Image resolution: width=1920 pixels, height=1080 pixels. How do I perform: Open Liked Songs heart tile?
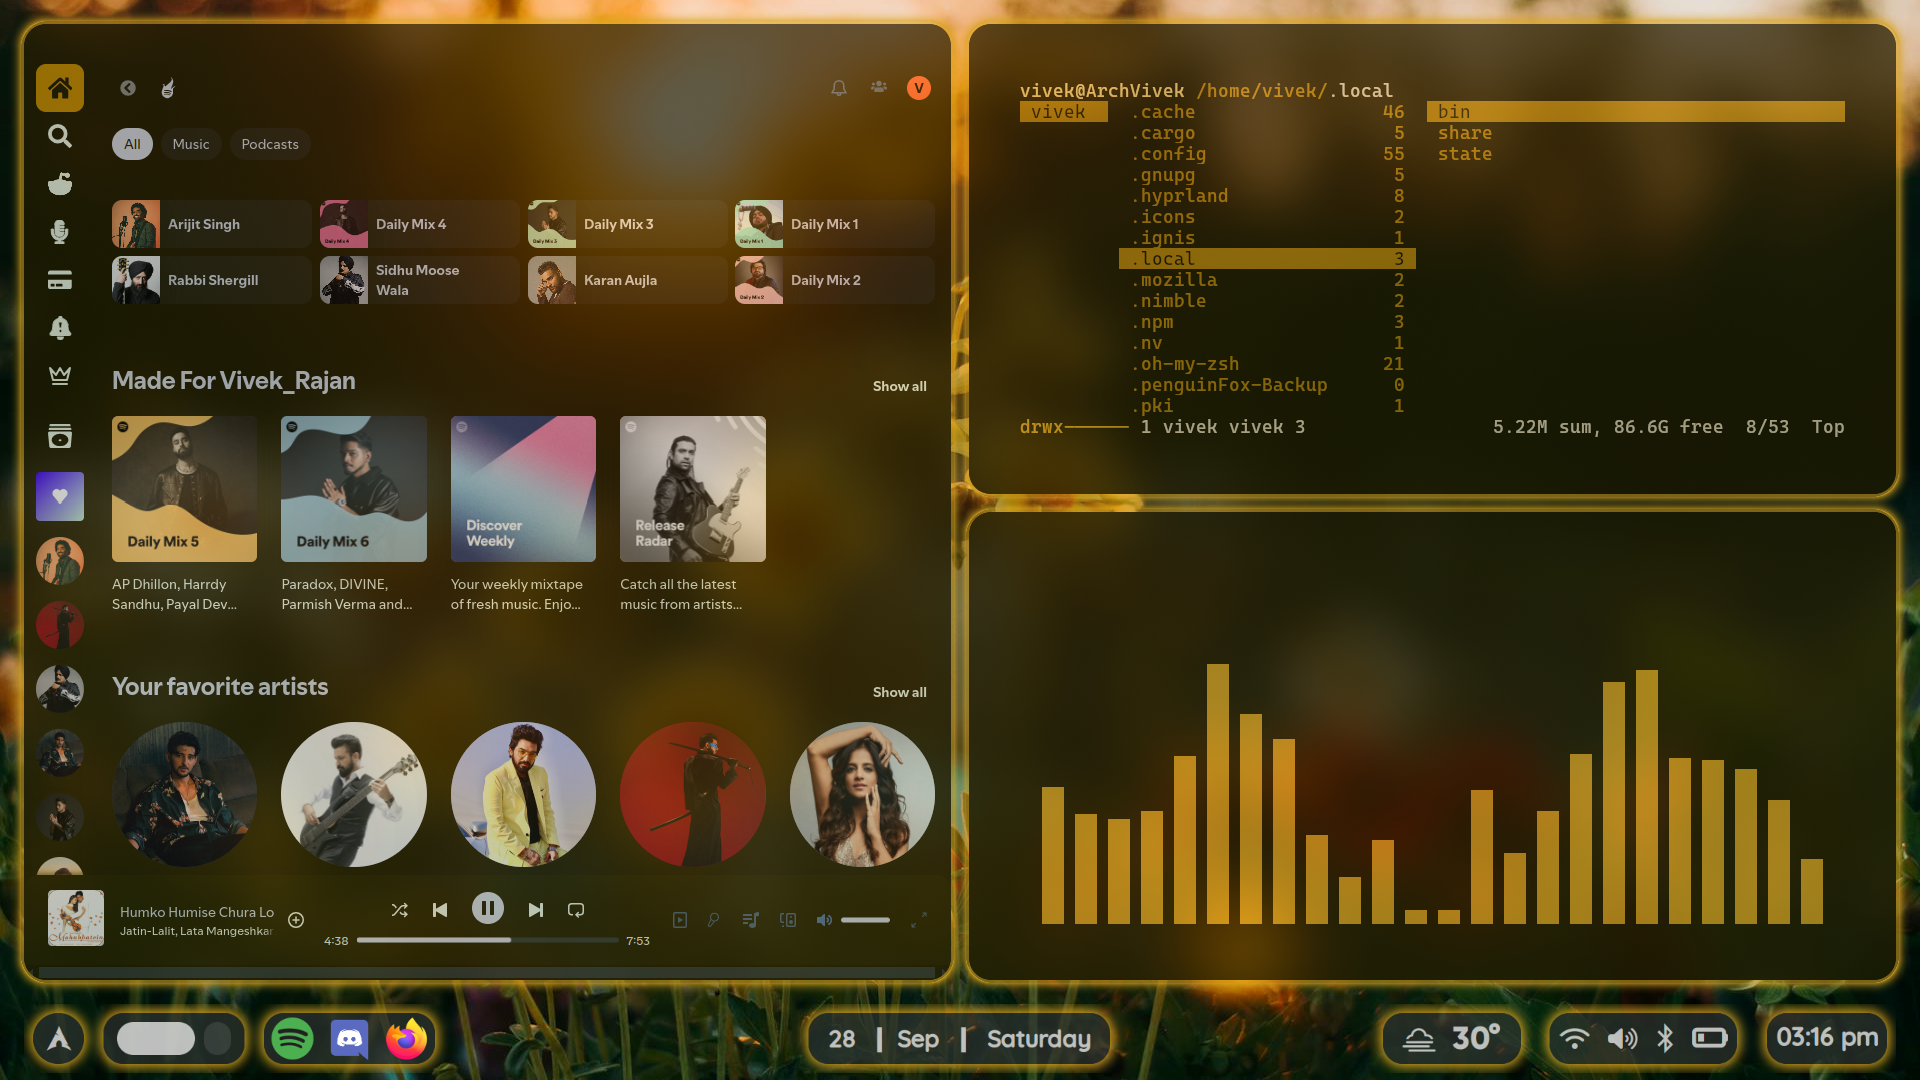pyautogui.click(x=60, y=497)
